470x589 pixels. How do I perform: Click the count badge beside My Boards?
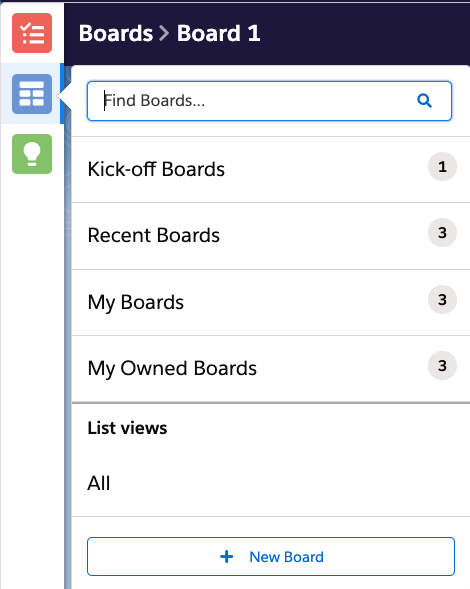pos(442,300)
